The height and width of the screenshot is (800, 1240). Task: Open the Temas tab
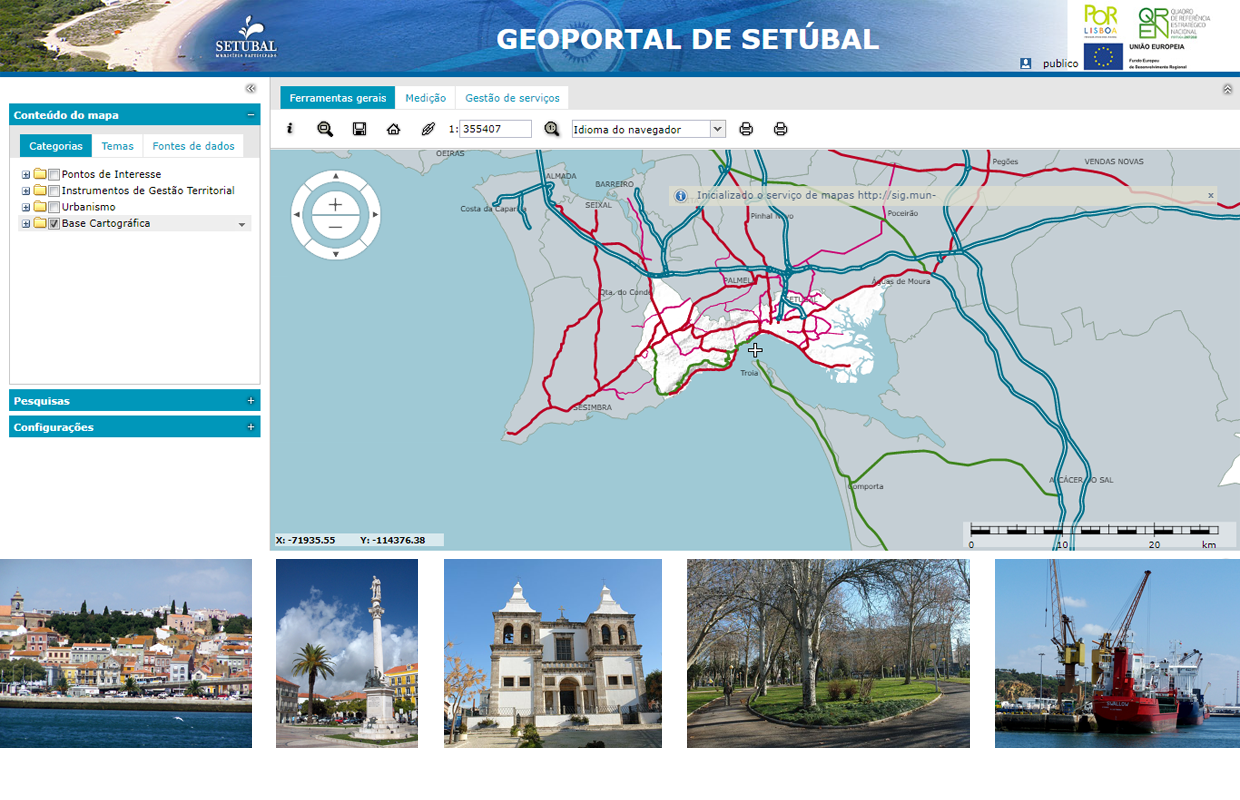click(x=117, y=145)
